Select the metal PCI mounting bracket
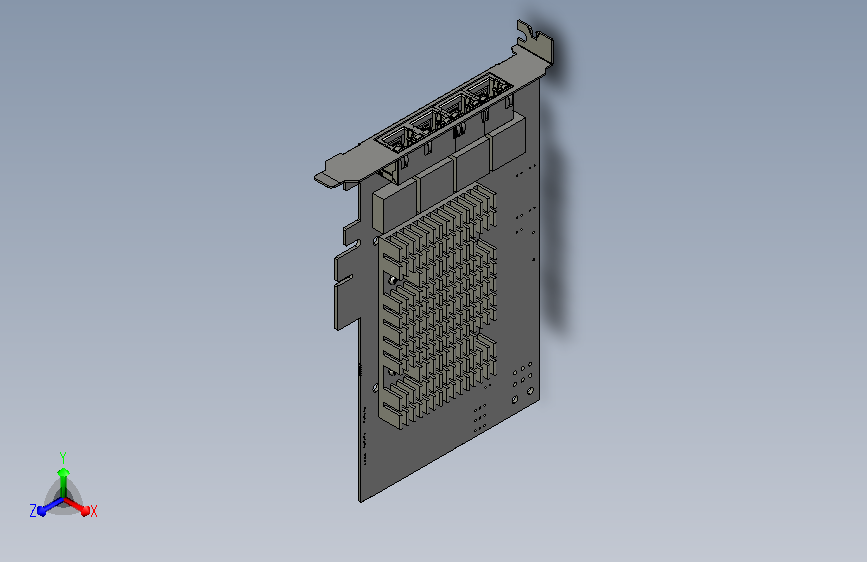The width and height of the screenshot is (867, 562). [x=434, y=105]
